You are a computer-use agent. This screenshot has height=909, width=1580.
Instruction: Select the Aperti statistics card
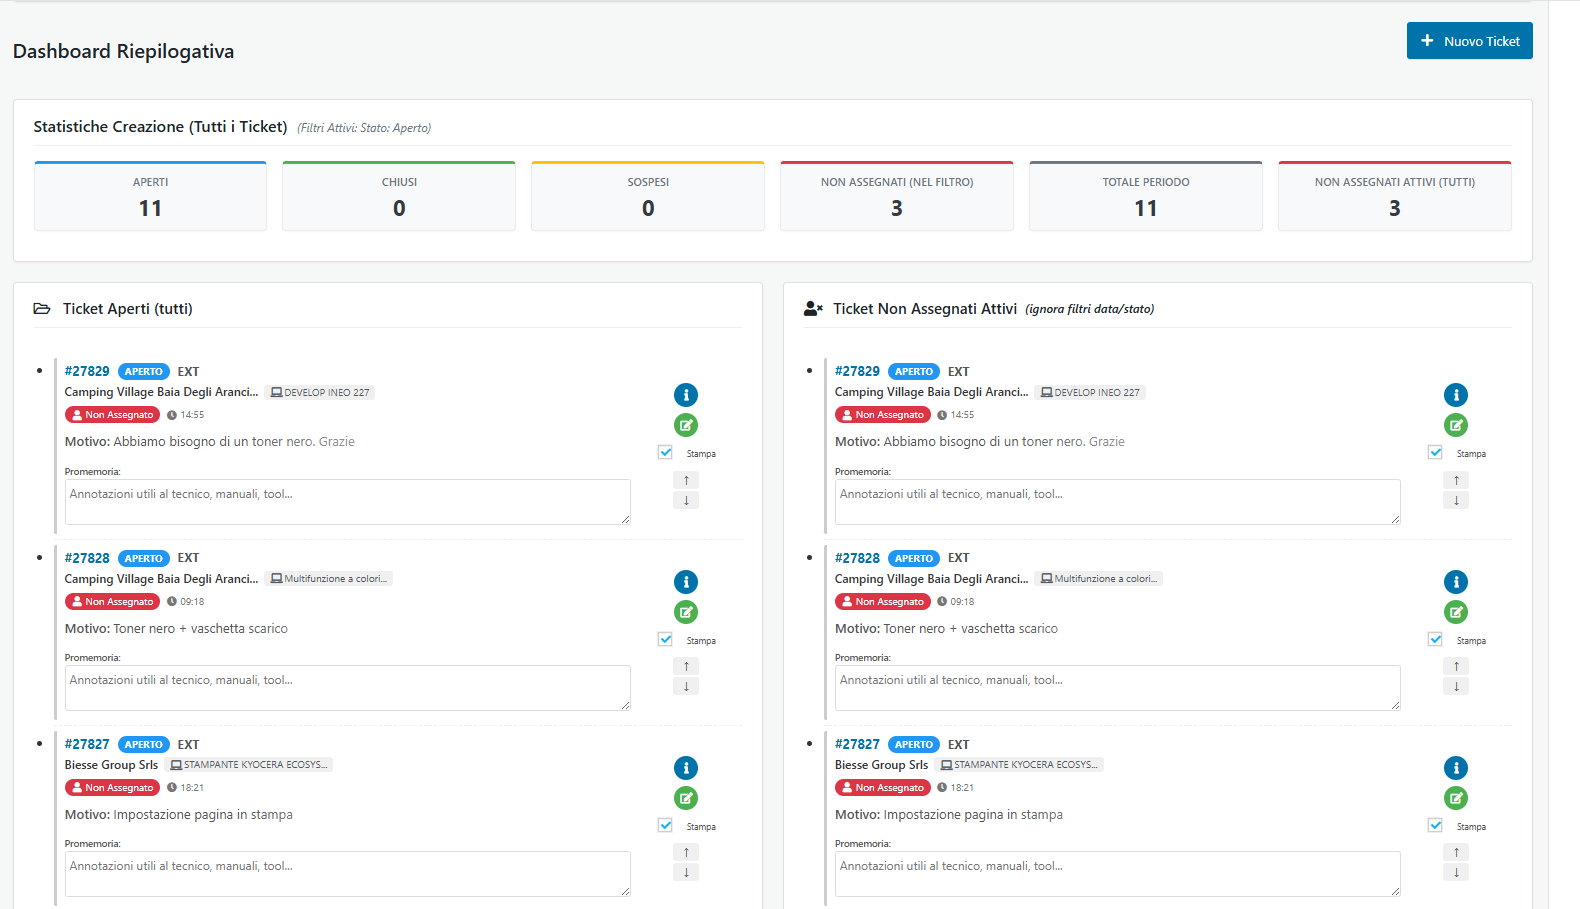[150, 196]
